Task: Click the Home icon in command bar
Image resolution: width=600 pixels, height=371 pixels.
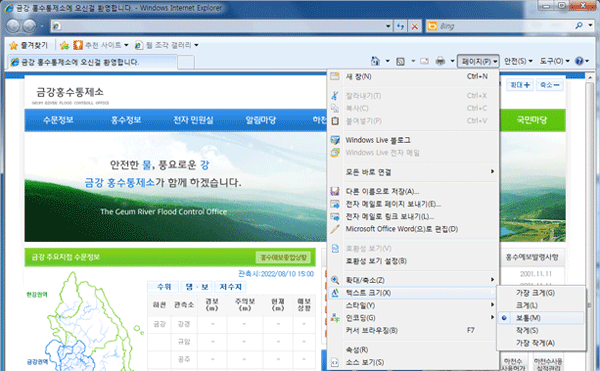Action: (375, 61)
